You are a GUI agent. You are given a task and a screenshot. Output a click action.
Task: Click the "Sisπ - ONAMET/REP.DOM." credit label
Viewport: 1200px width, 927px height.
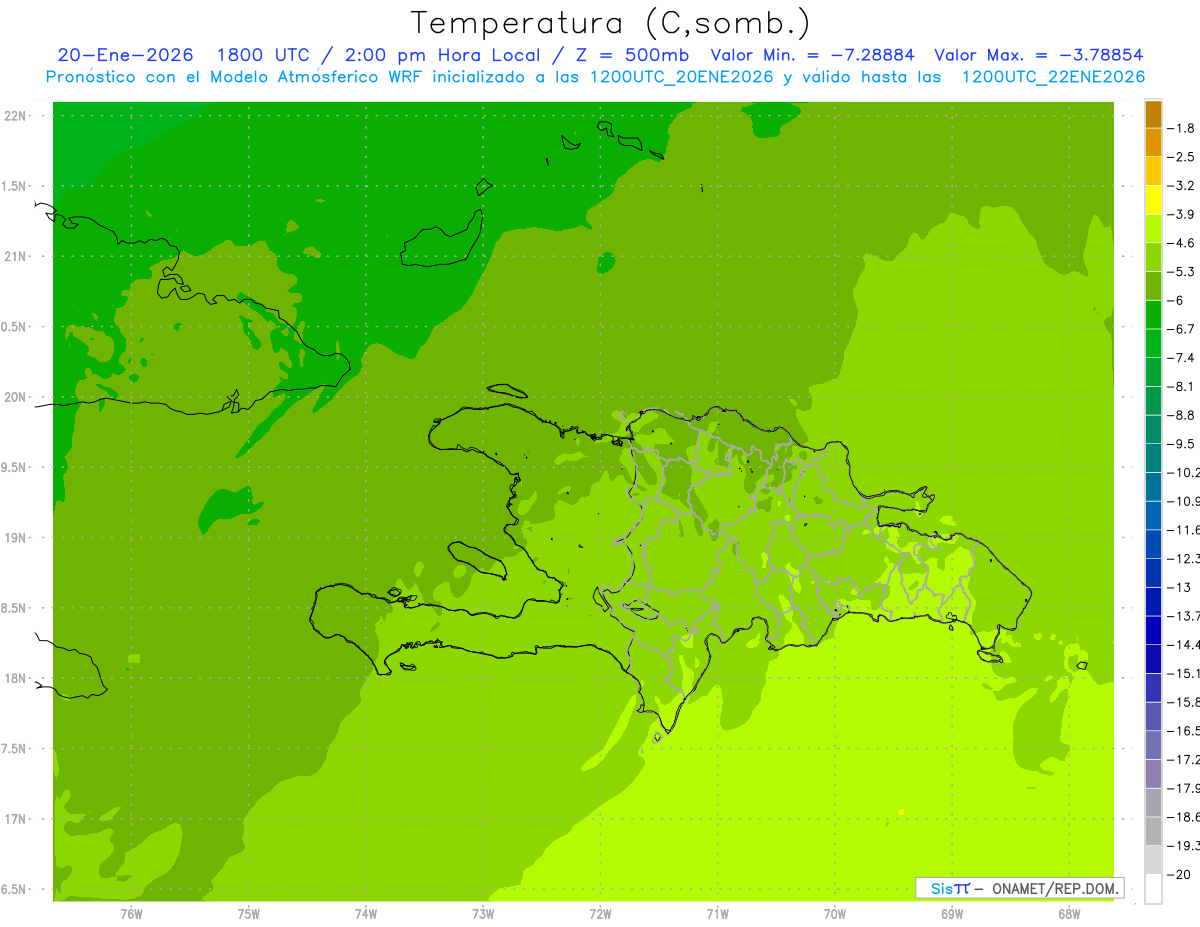point(1020,888)
